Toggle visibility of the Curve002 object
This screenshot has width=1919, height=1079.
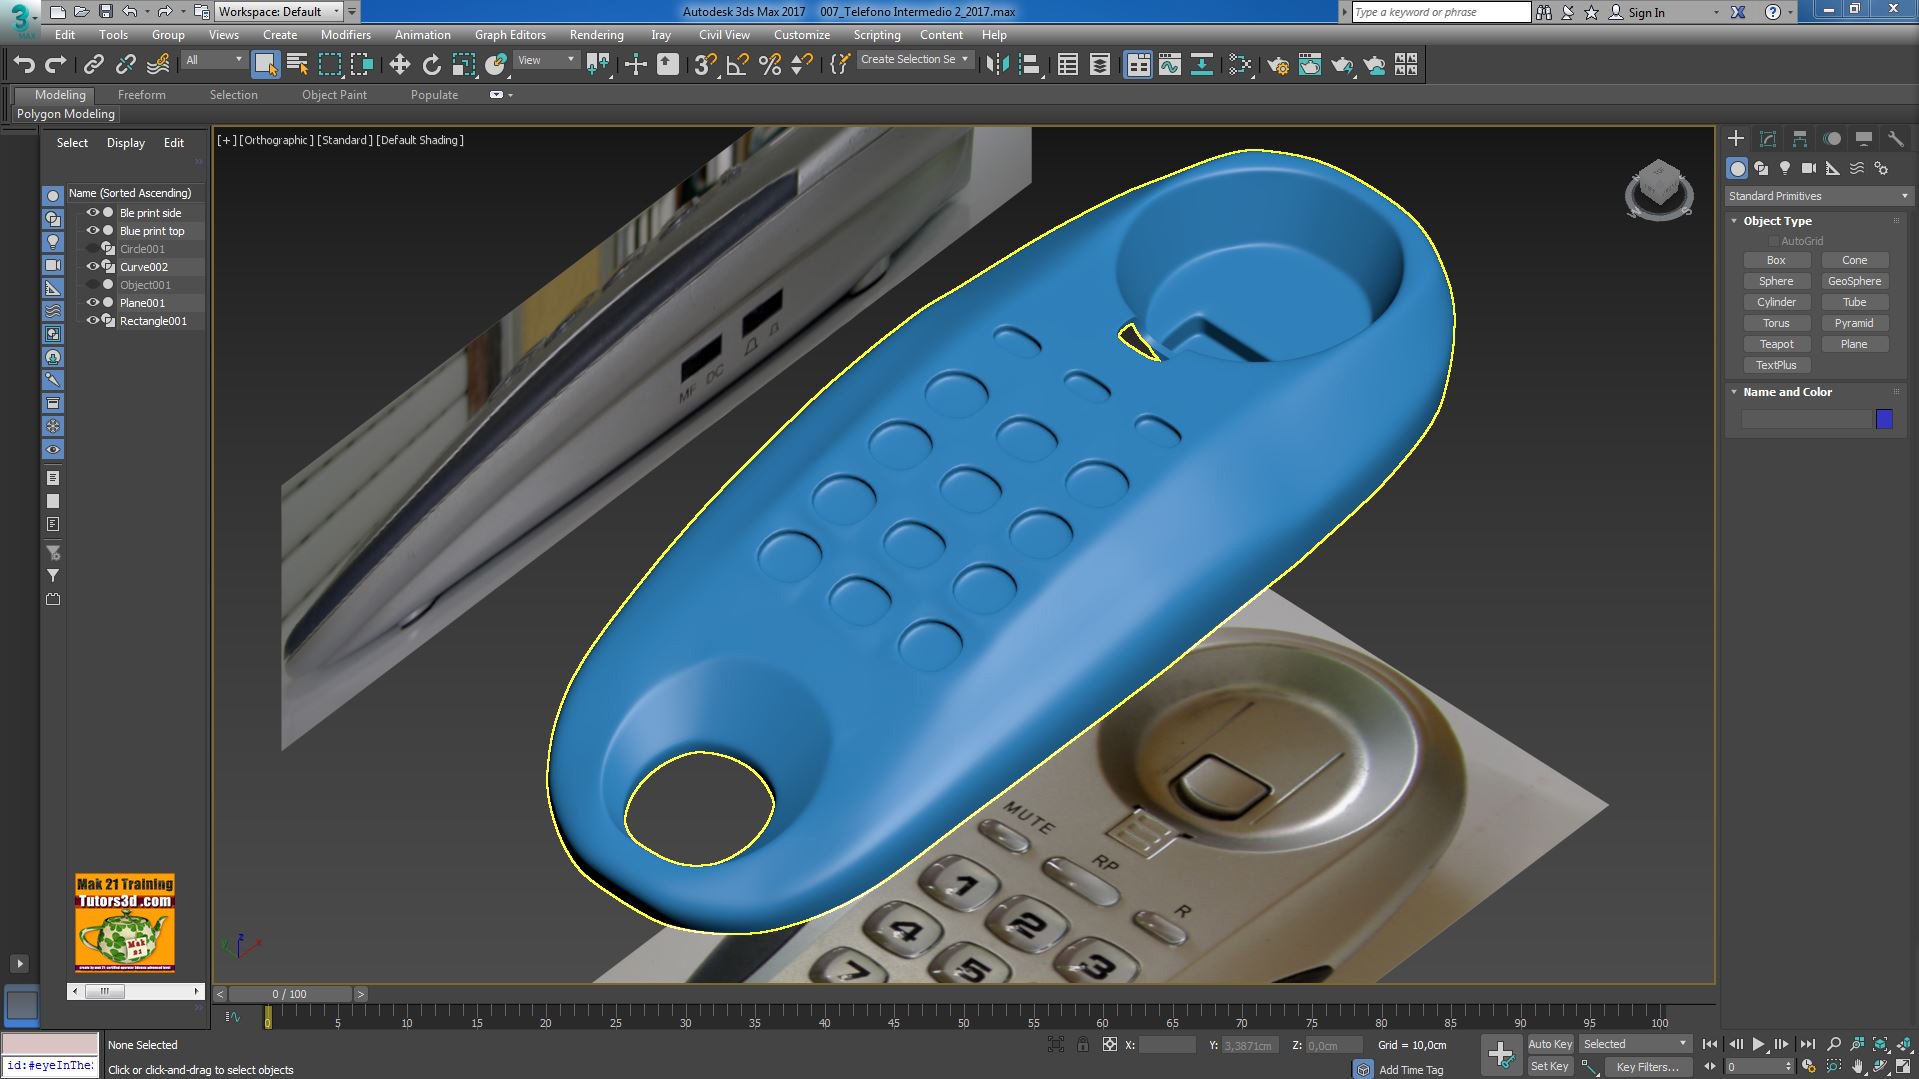point(91,267)
